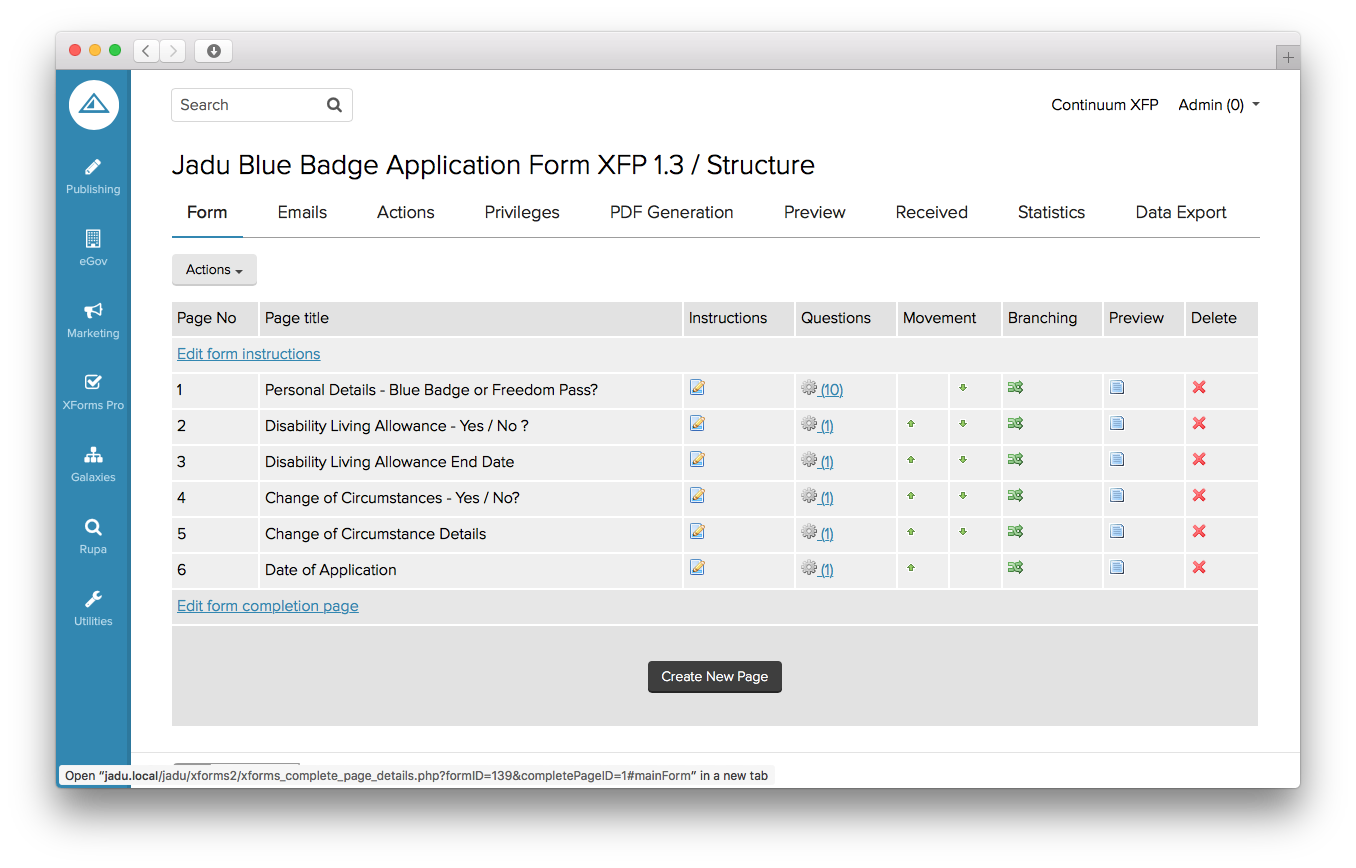This screenshot has width=1356, height=868.
Task: Click the search magnifier icon
Action: coord(334,105)
